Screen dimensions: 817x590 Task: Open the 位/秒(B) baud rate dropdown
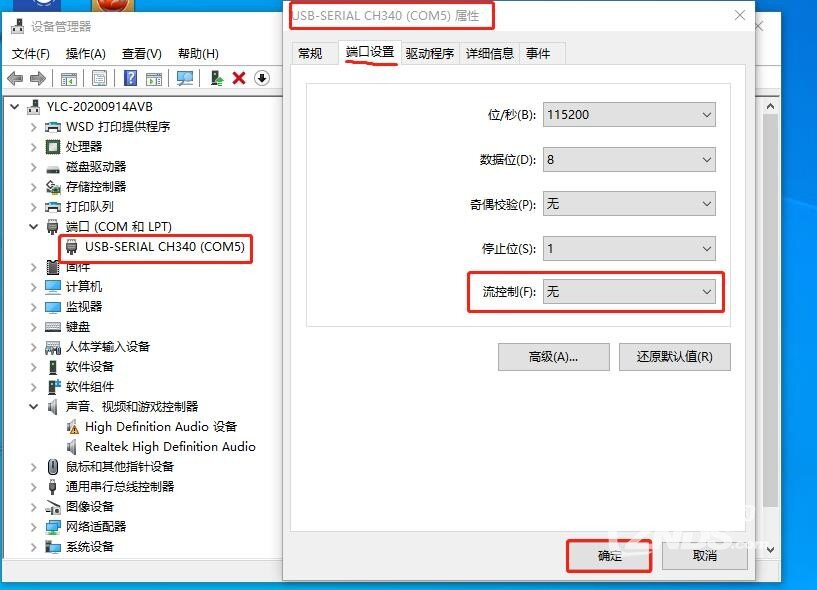[629, 115]
